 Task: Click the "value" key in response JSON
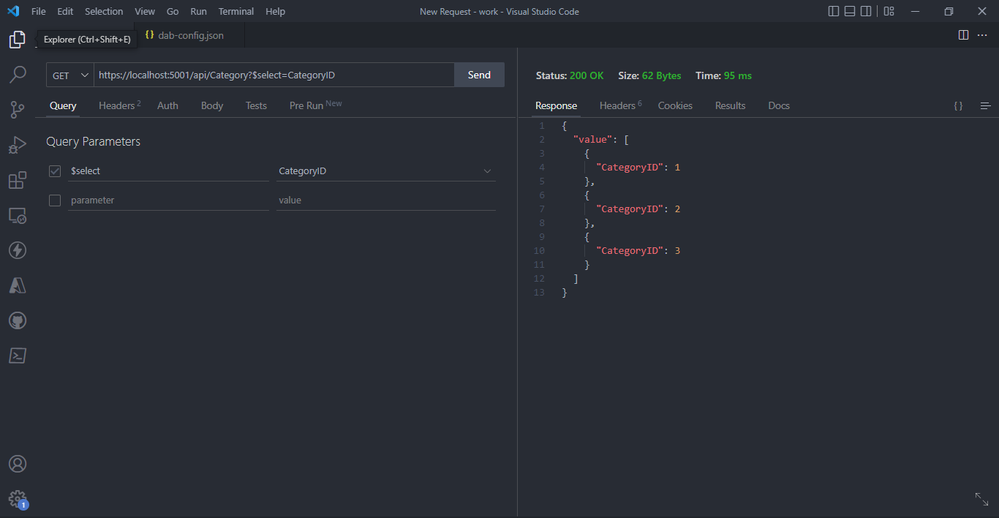click(593, 140)
